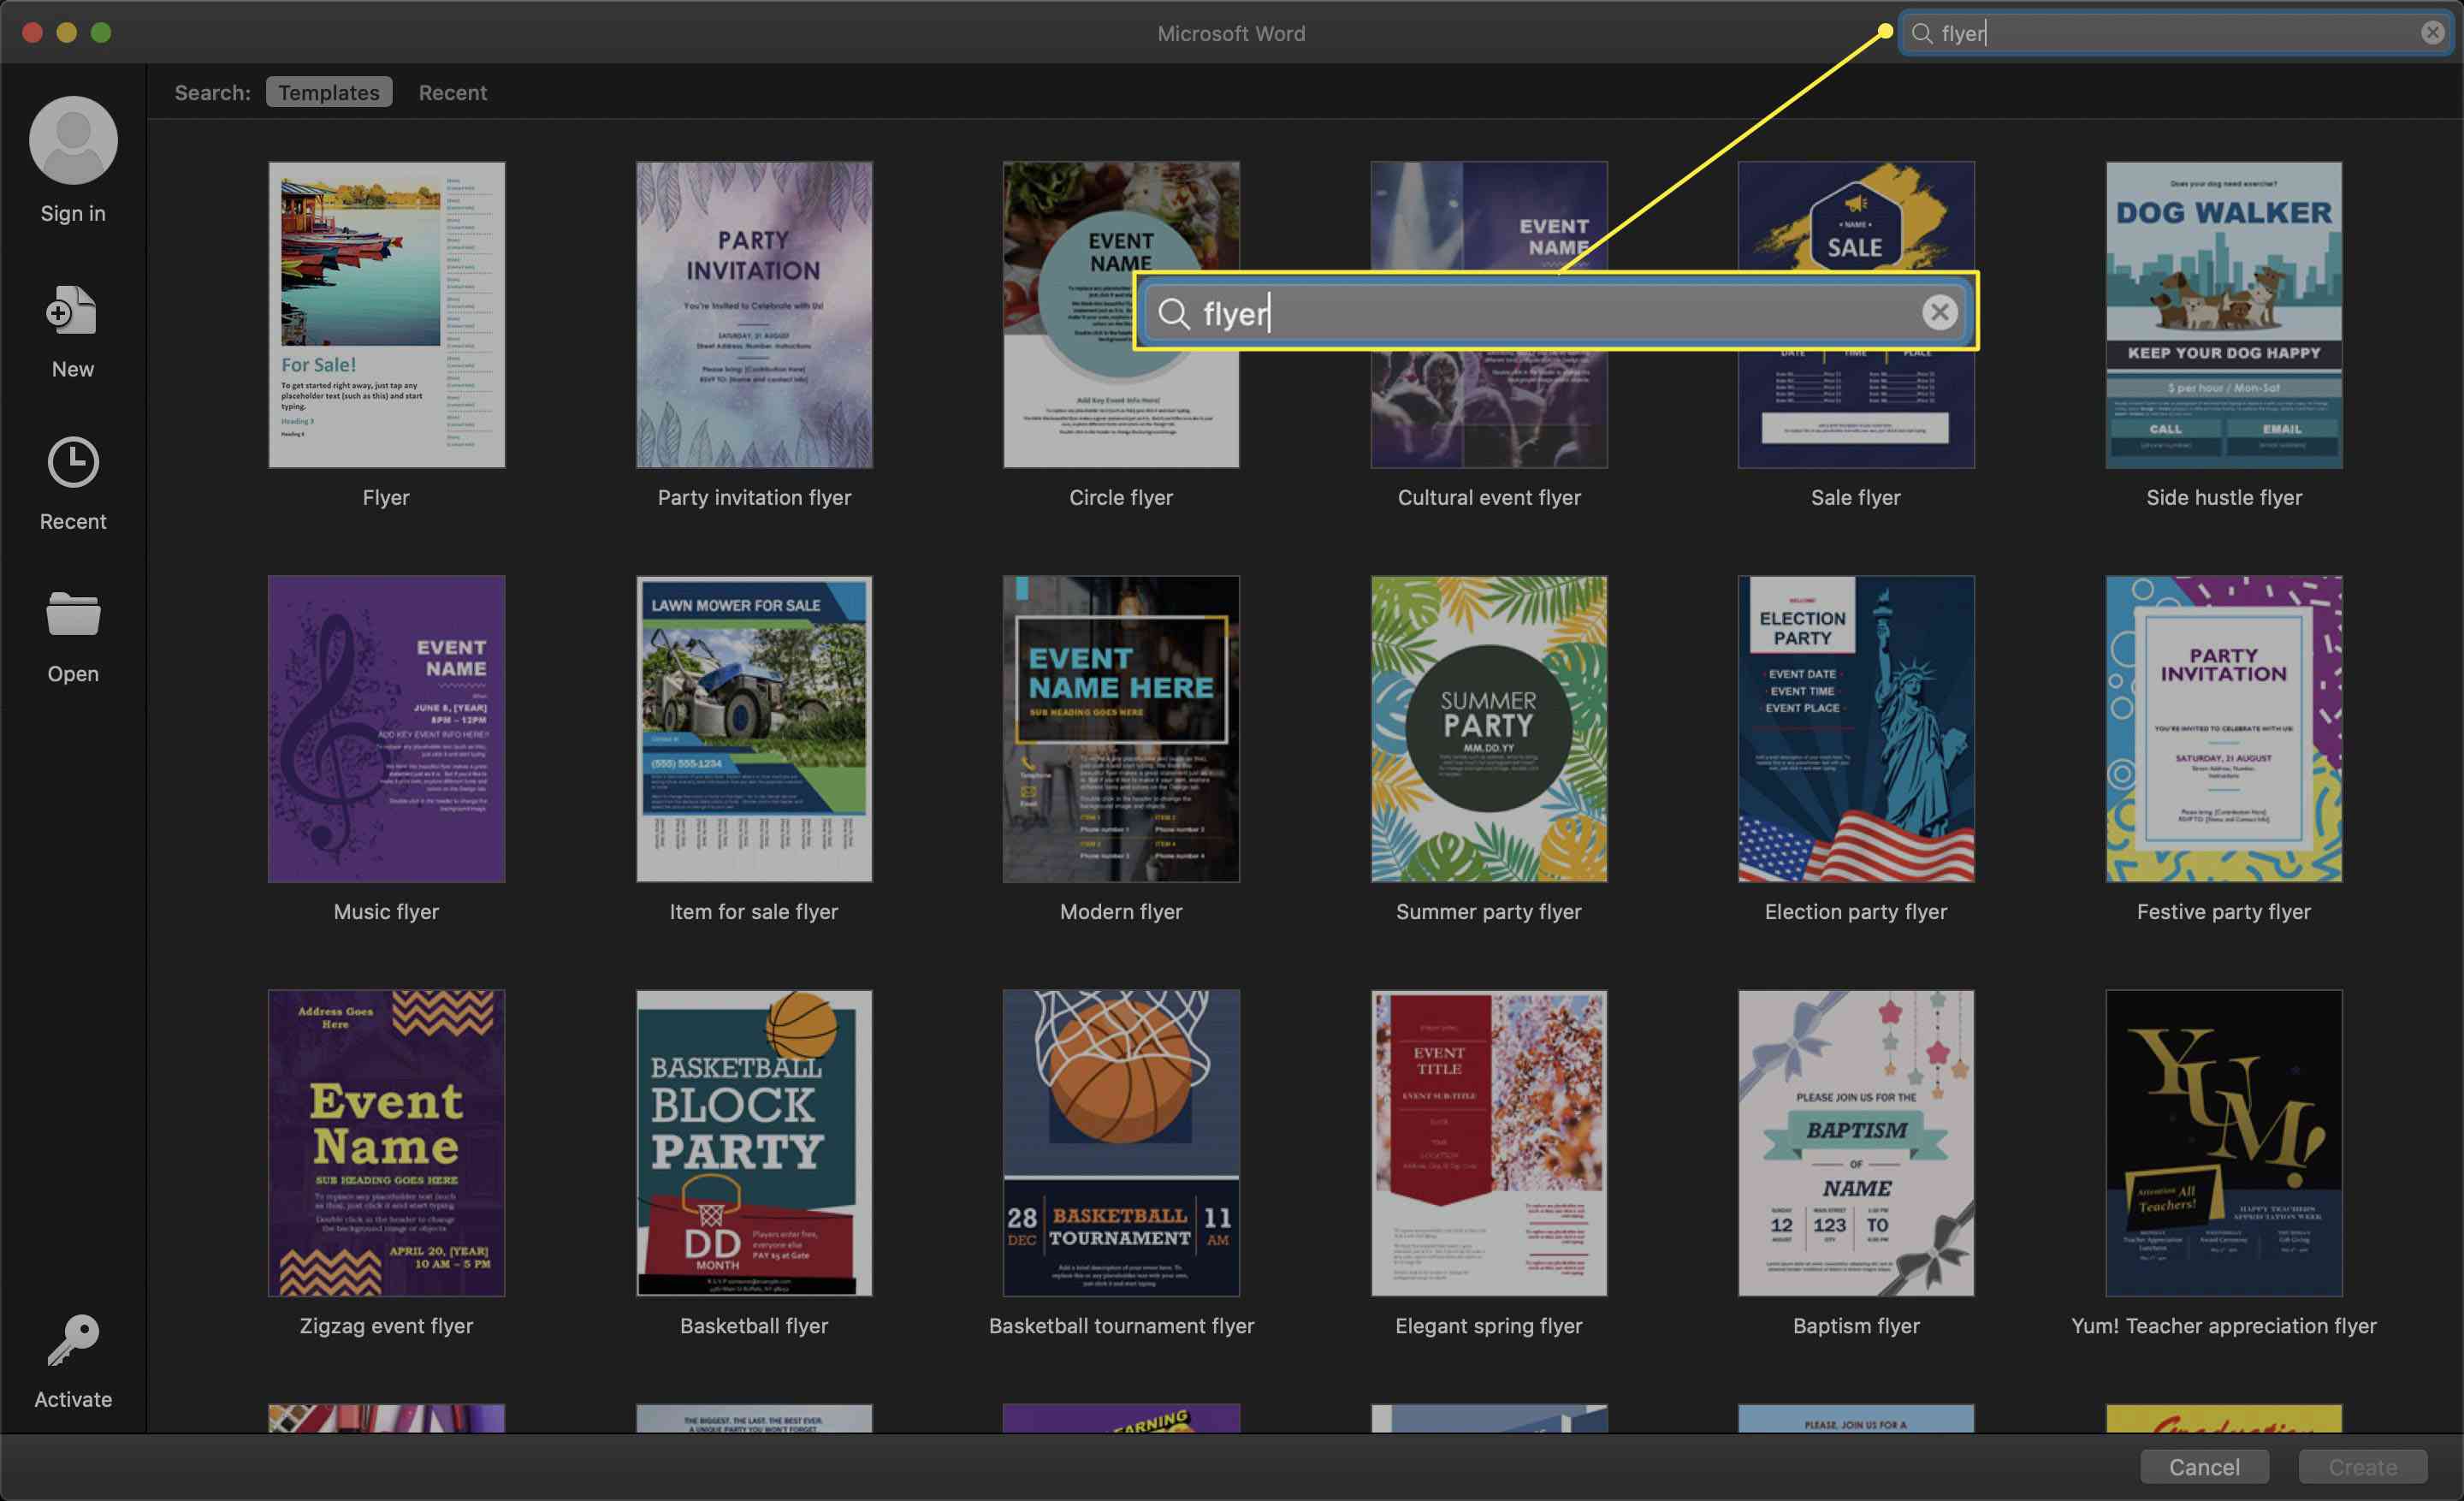The image size is (2464, 1501).
Task: Select the Summer party flyer template
Action: coord(1488,729)
